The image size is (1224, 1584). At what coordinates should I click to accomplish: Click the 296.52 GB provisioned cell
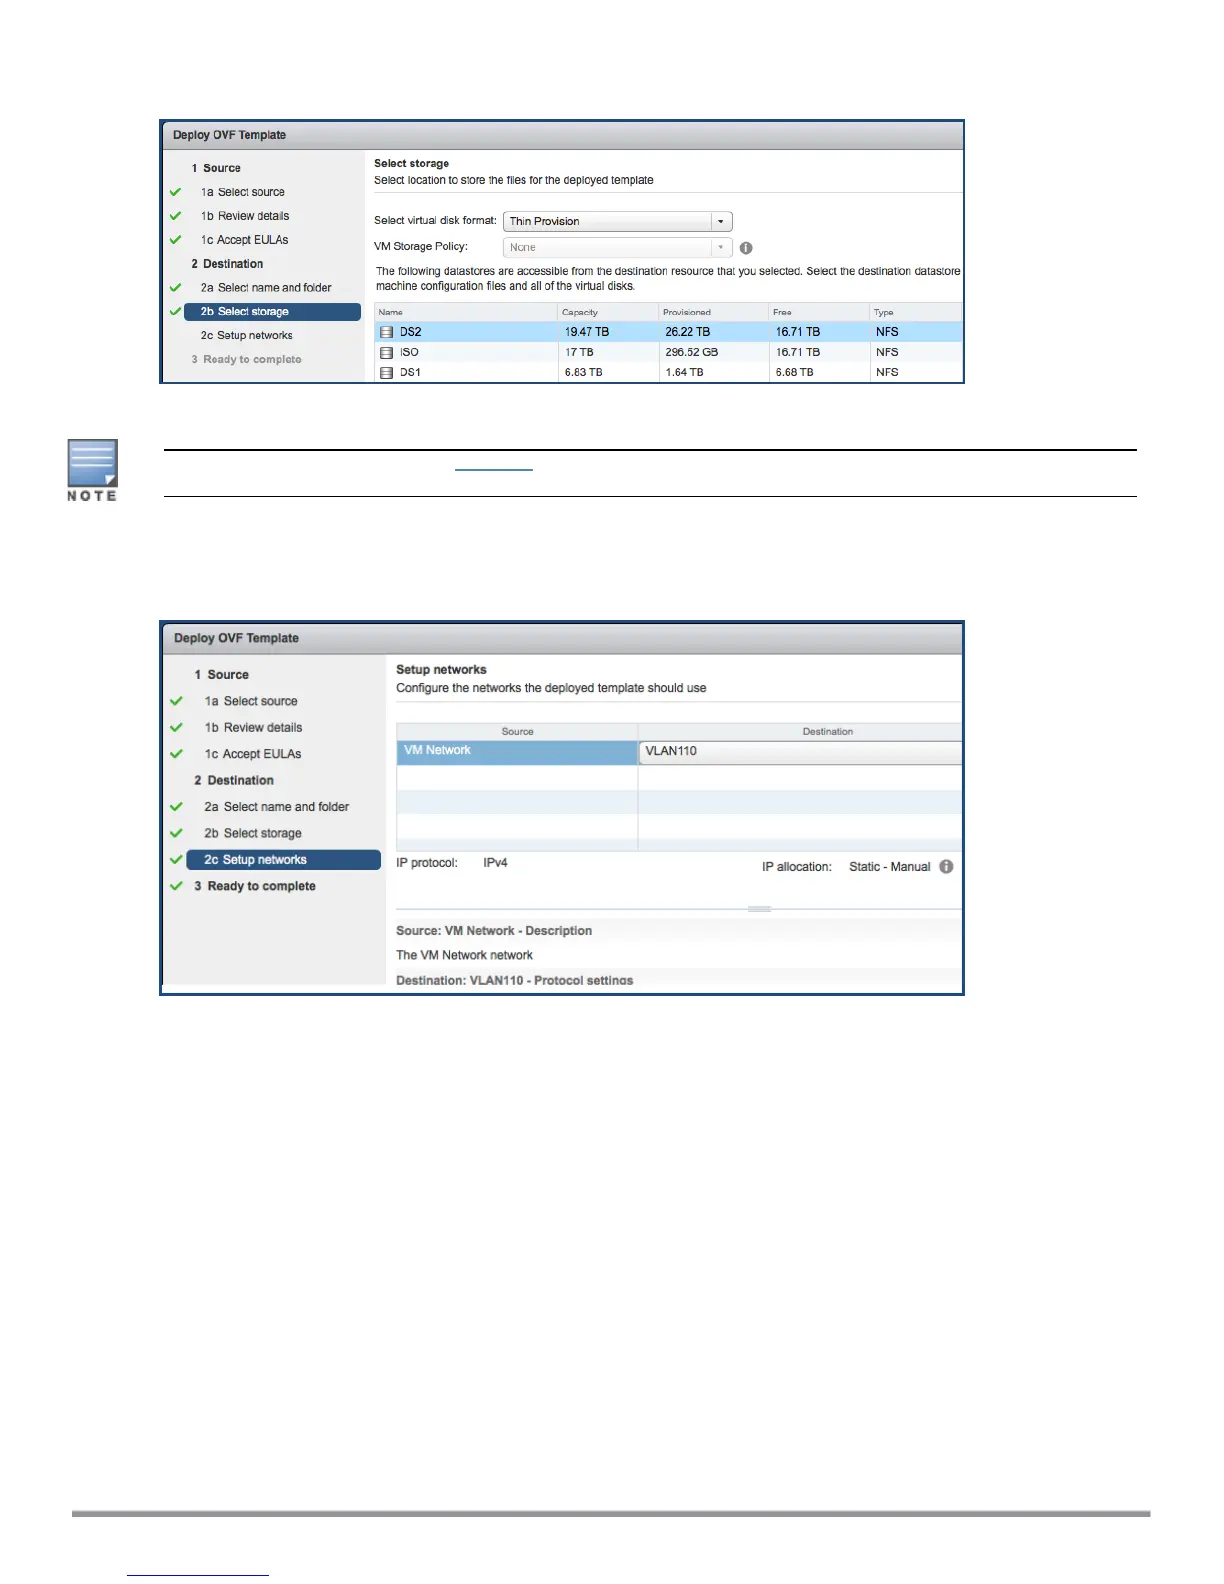coord(692,353)
